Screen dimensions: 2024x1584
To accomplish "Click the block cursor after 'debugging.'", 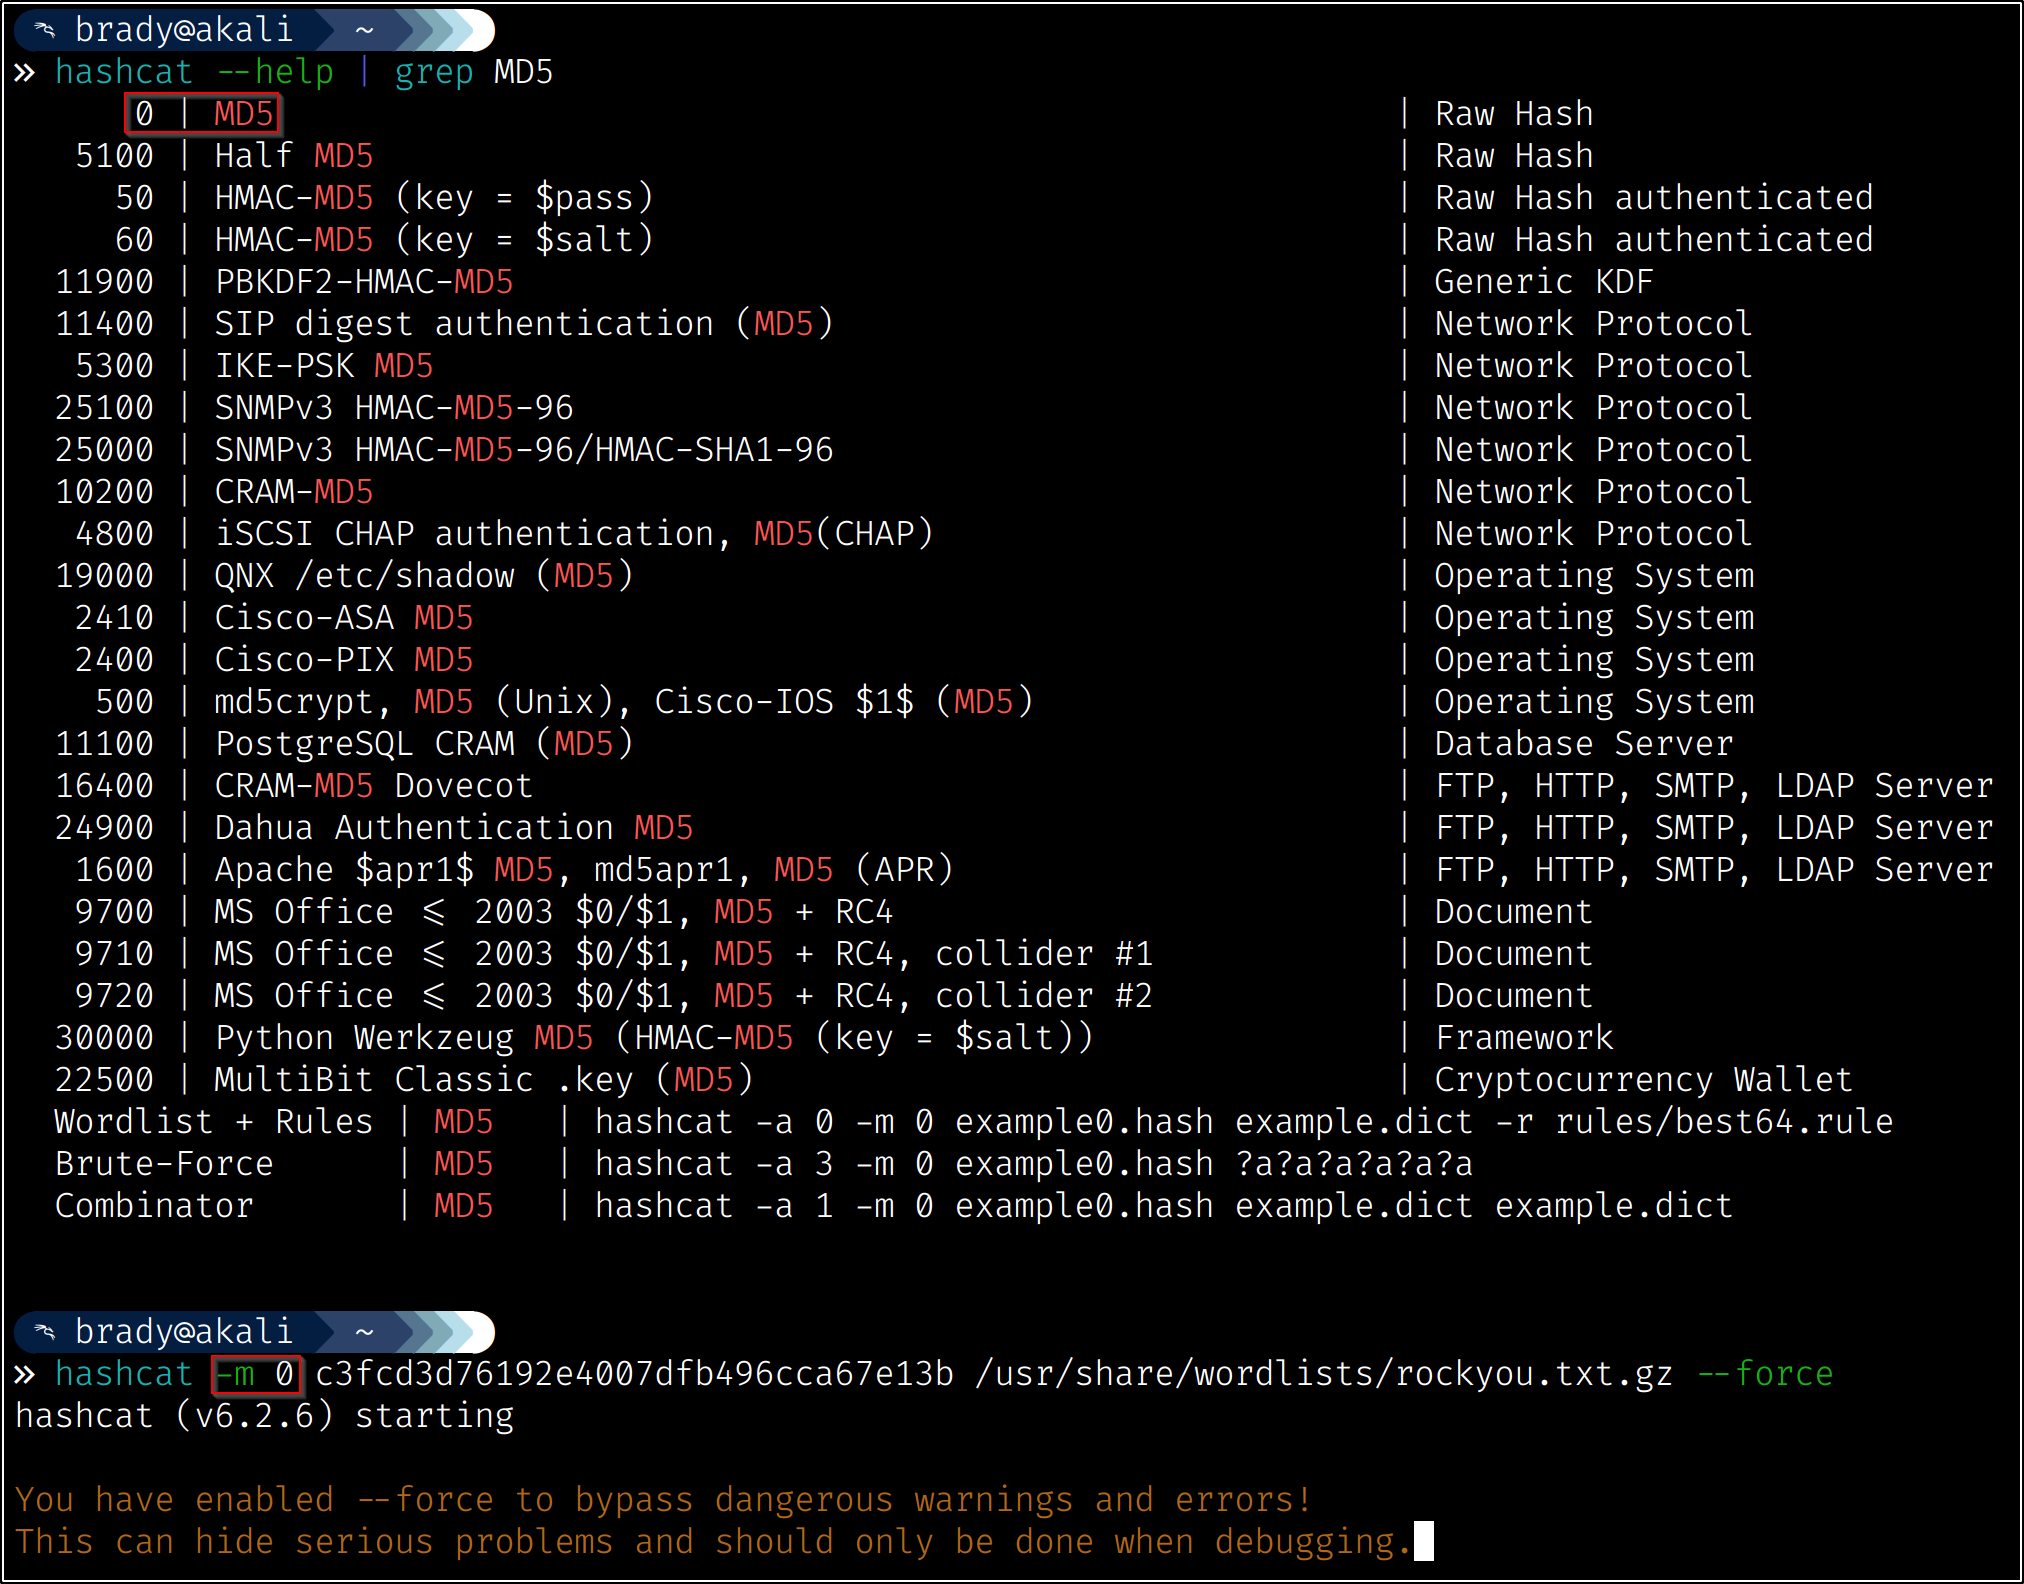I will pos(1422,1541).
